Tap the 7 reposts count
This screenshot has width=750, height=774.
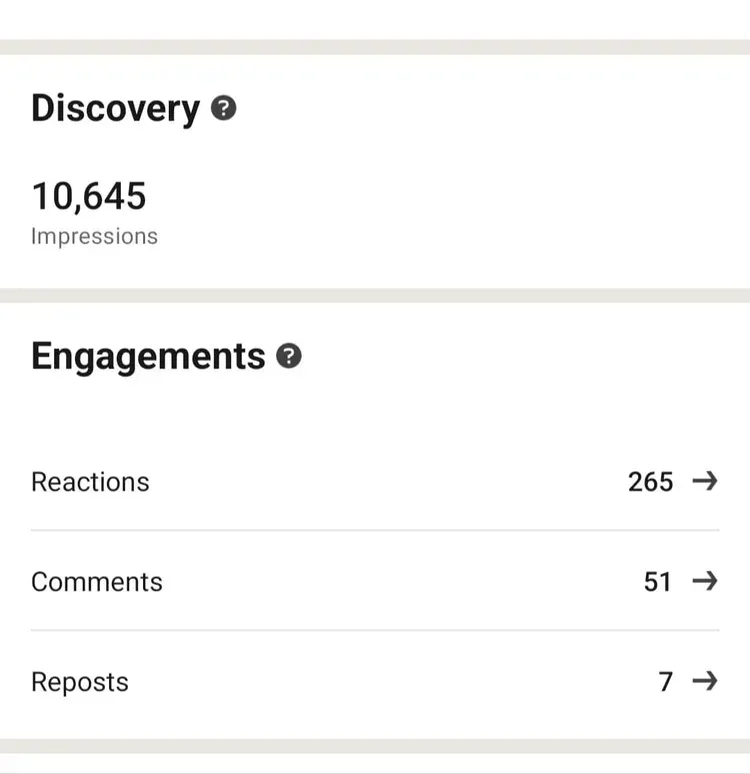tap(665, 682)
